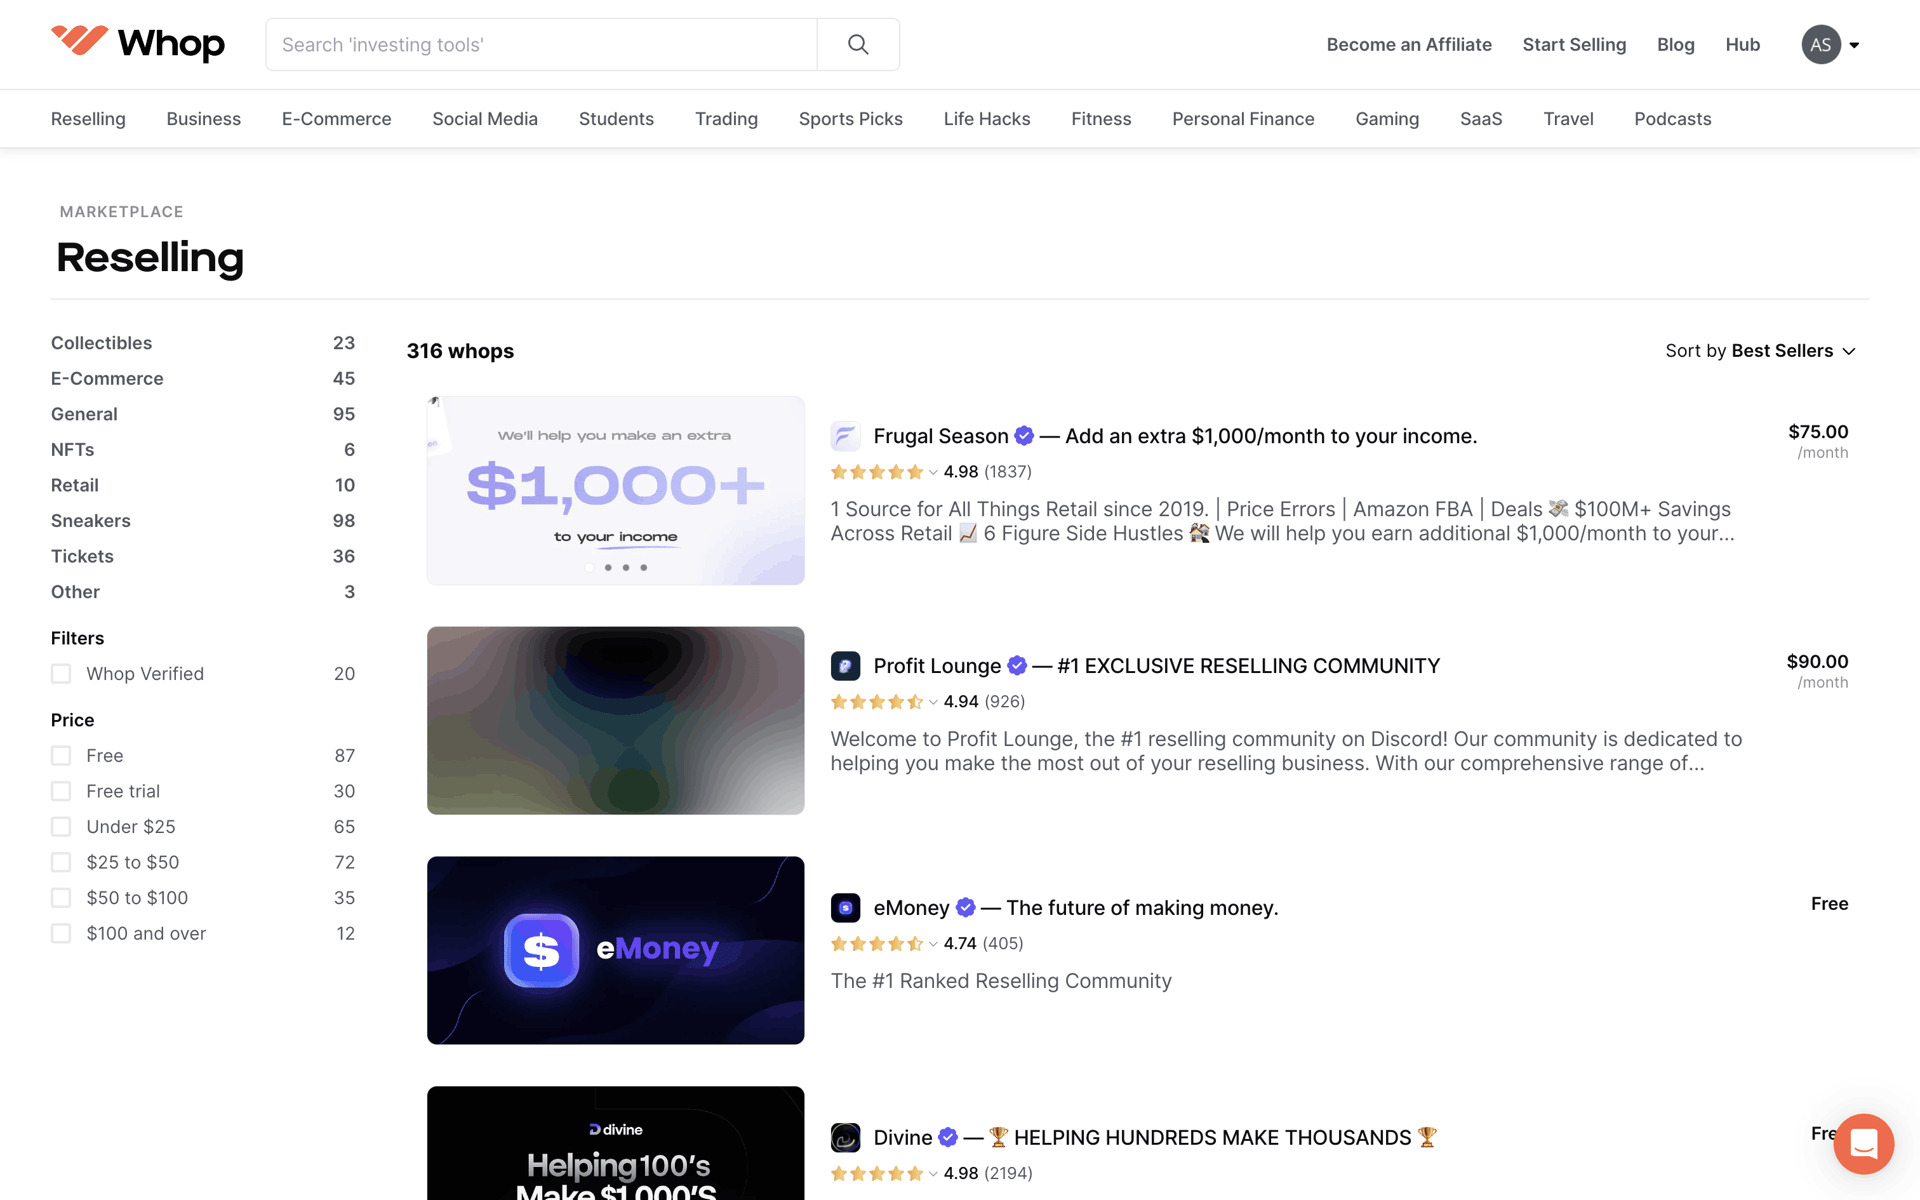Open the Social Media category
This screenshot has width=1920, height=1200.
tap(485, 119)
